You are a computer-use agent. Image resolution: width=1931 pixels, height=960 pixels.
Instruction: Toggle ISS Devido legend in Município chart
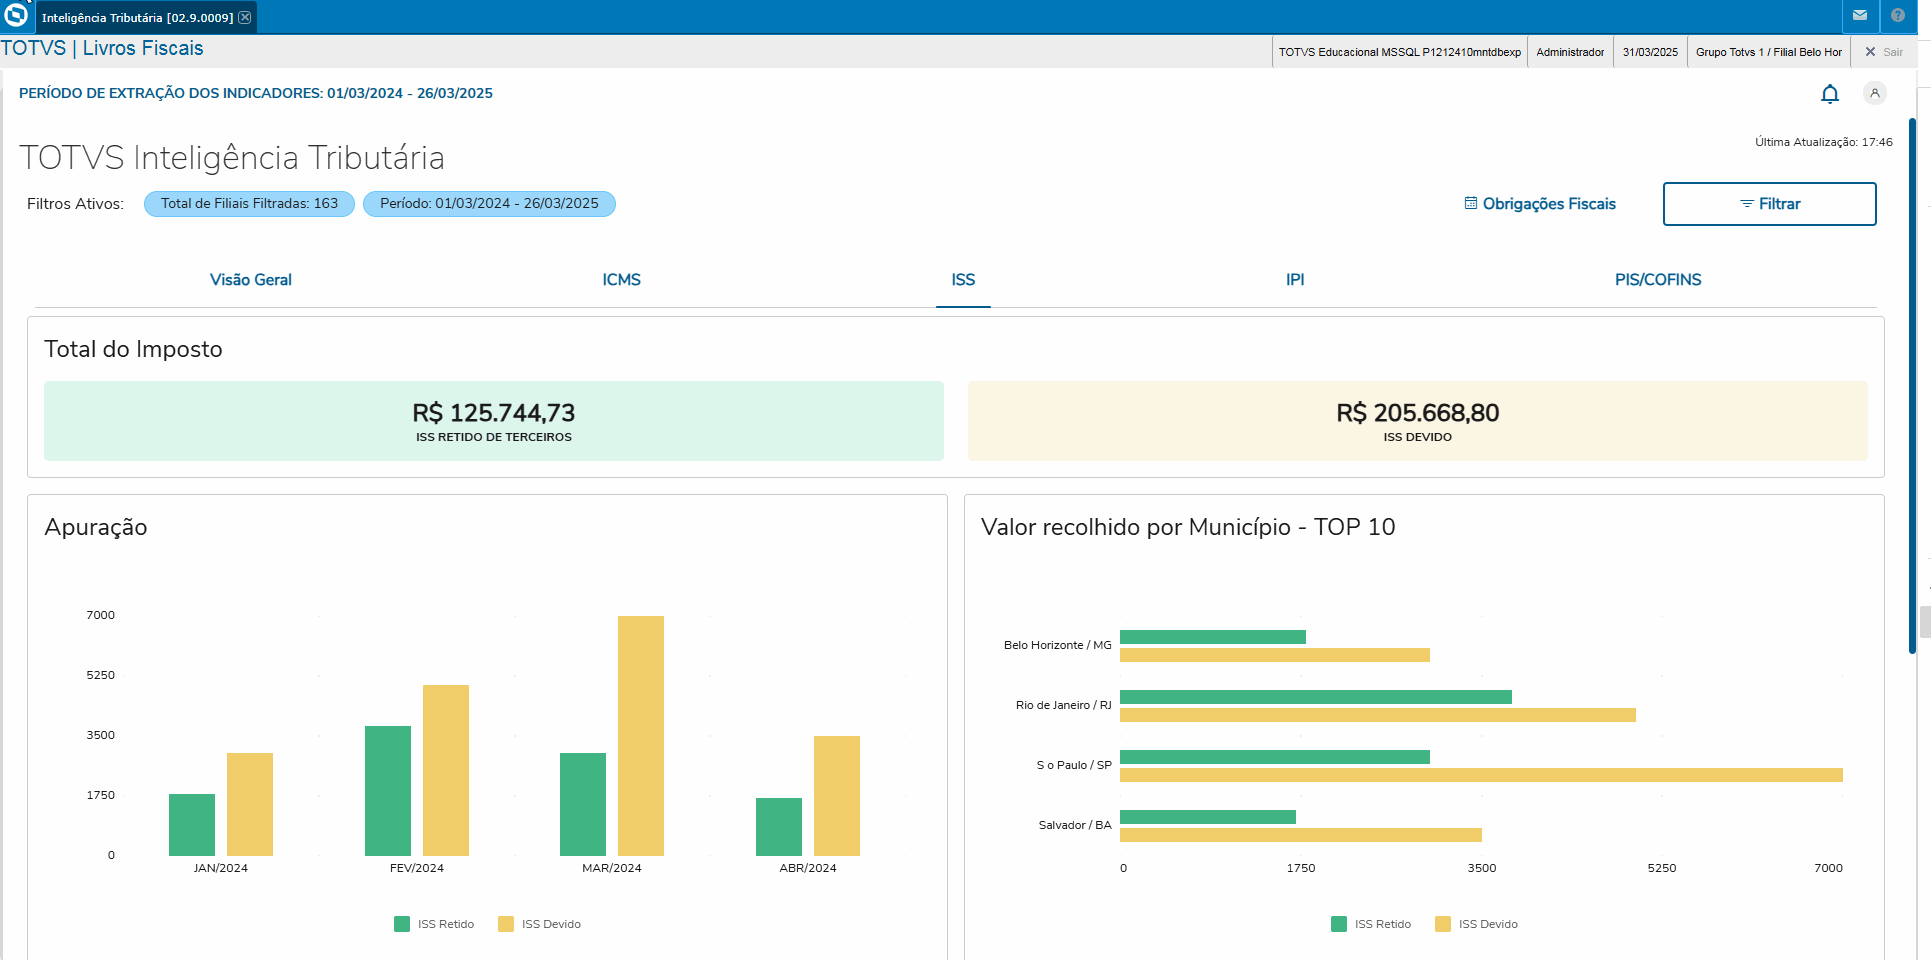(1476, 924)
